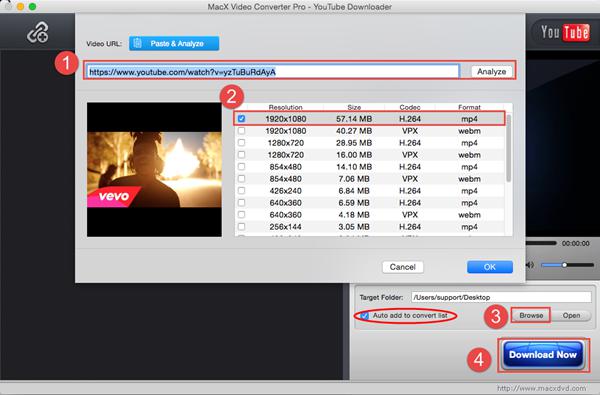Click the Format column header
Viewport: 600px width, 395px height.
pyautogui.click(x=469, y=107)
